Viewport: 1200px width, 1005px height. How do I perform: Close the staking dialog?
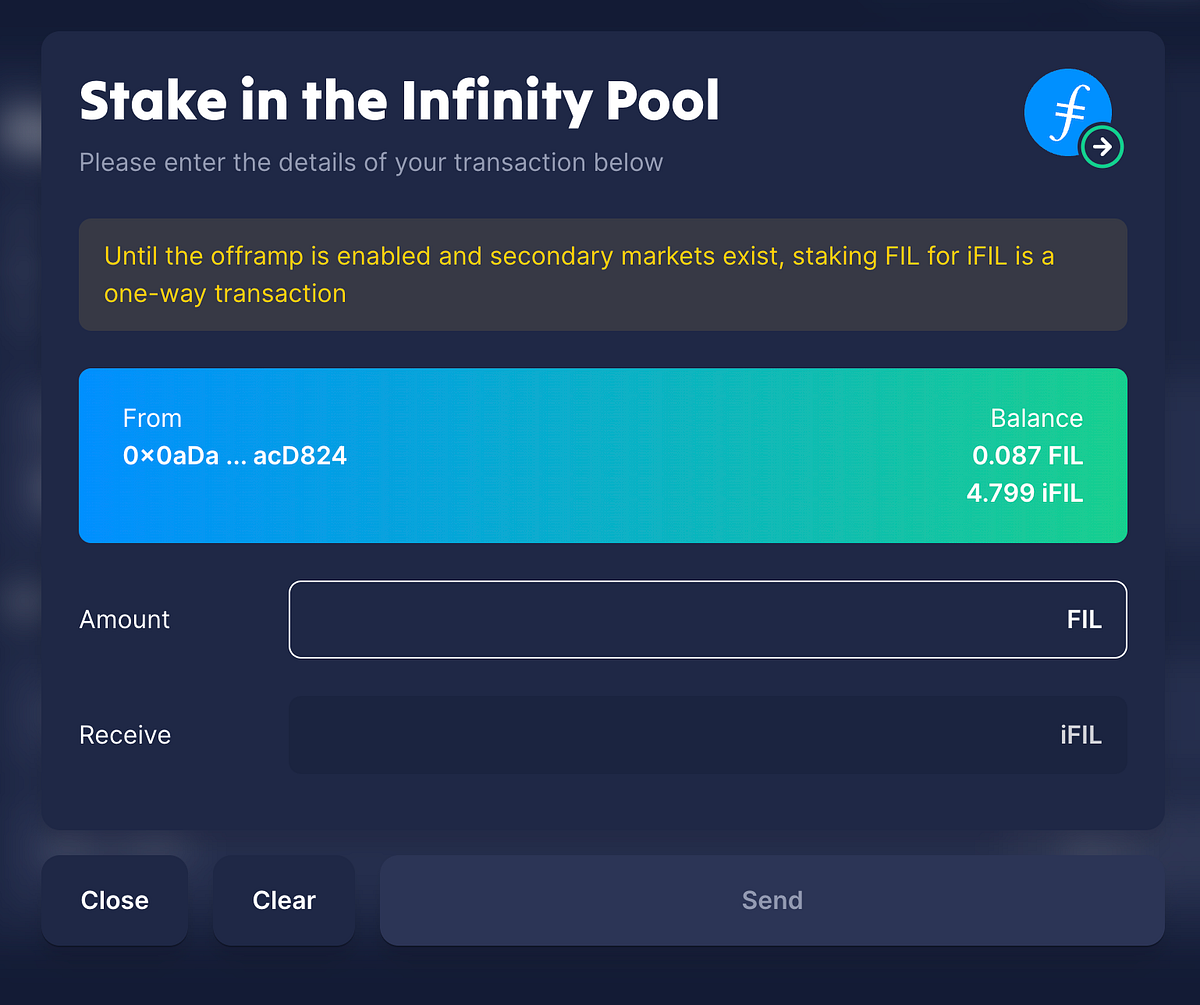click(x=115, y=900)
